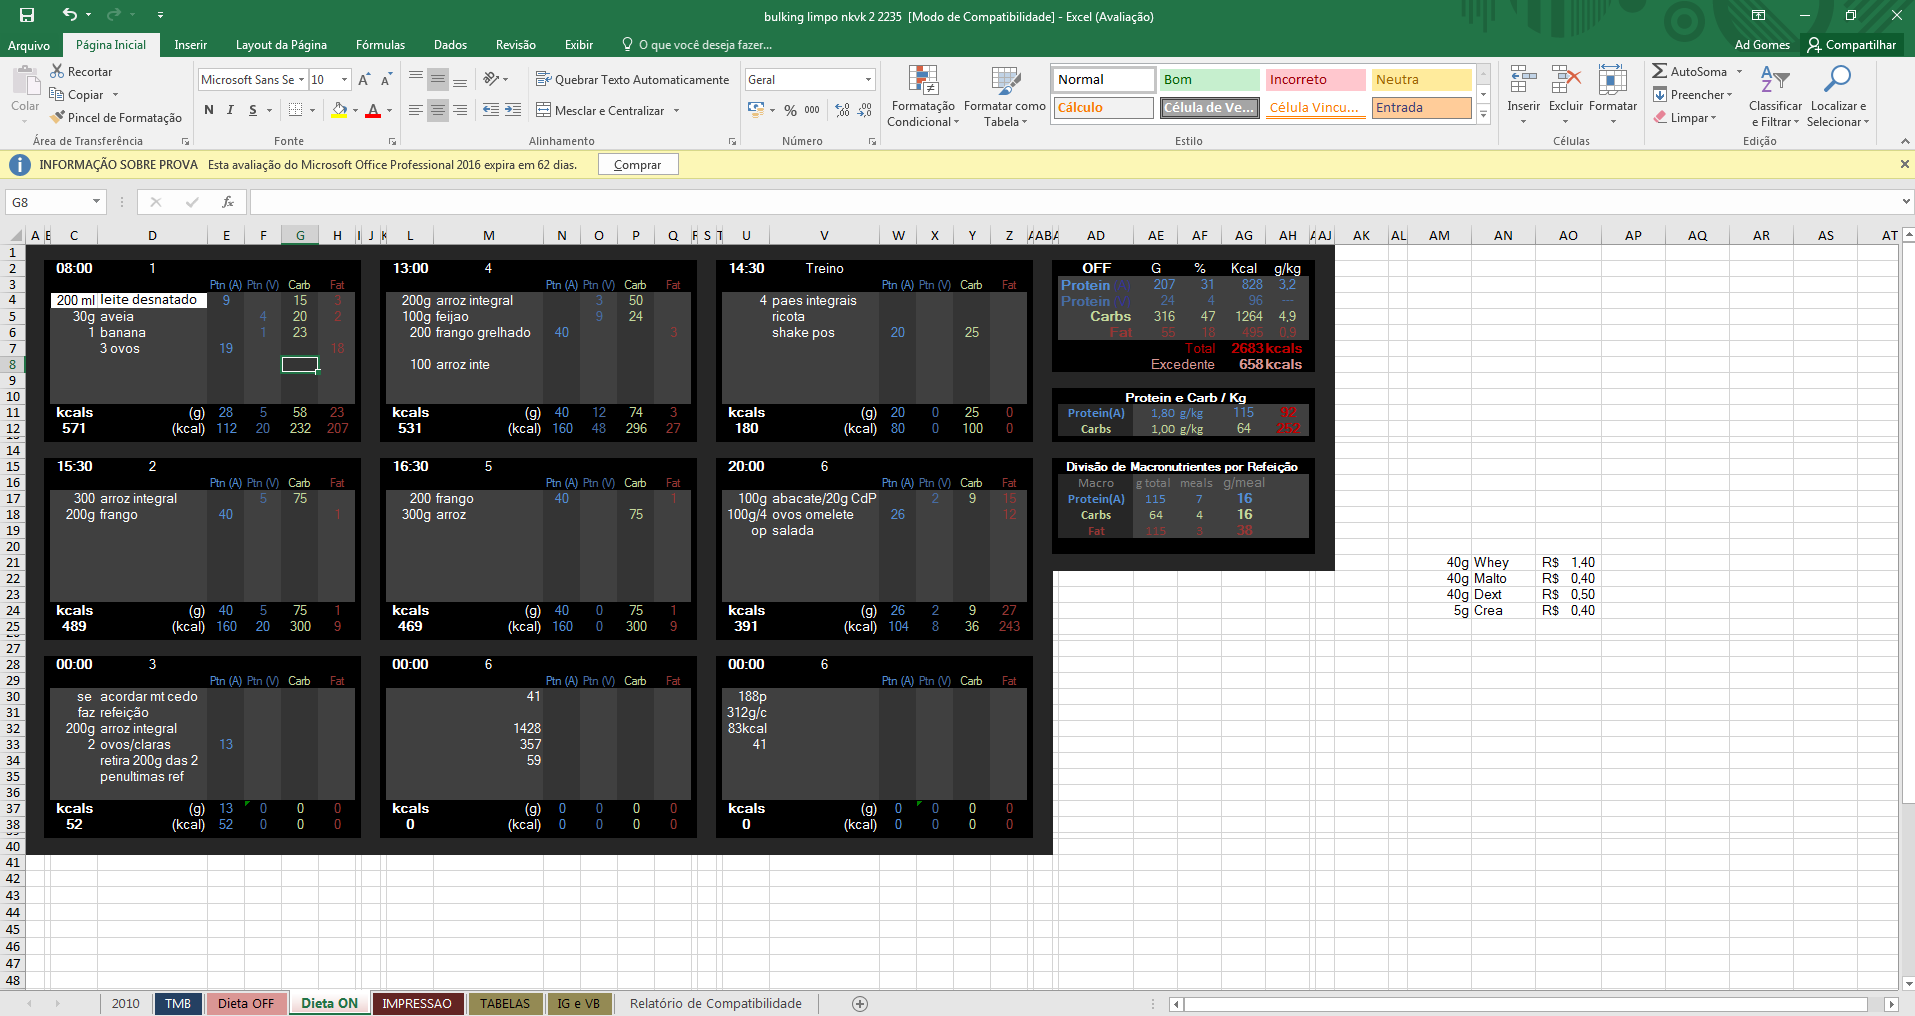Click the AutoSoma sigma icon
The height and width of the screenshot is (1016, 1915).
point(1660,71)
